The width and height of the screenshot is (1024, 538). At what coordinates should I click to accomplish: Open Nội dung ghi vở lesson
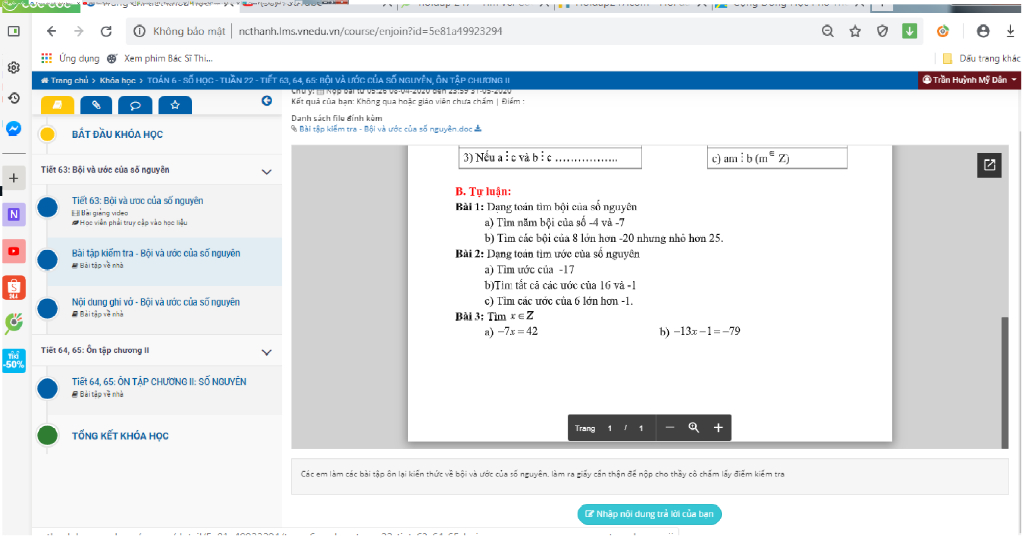[155, 302]
